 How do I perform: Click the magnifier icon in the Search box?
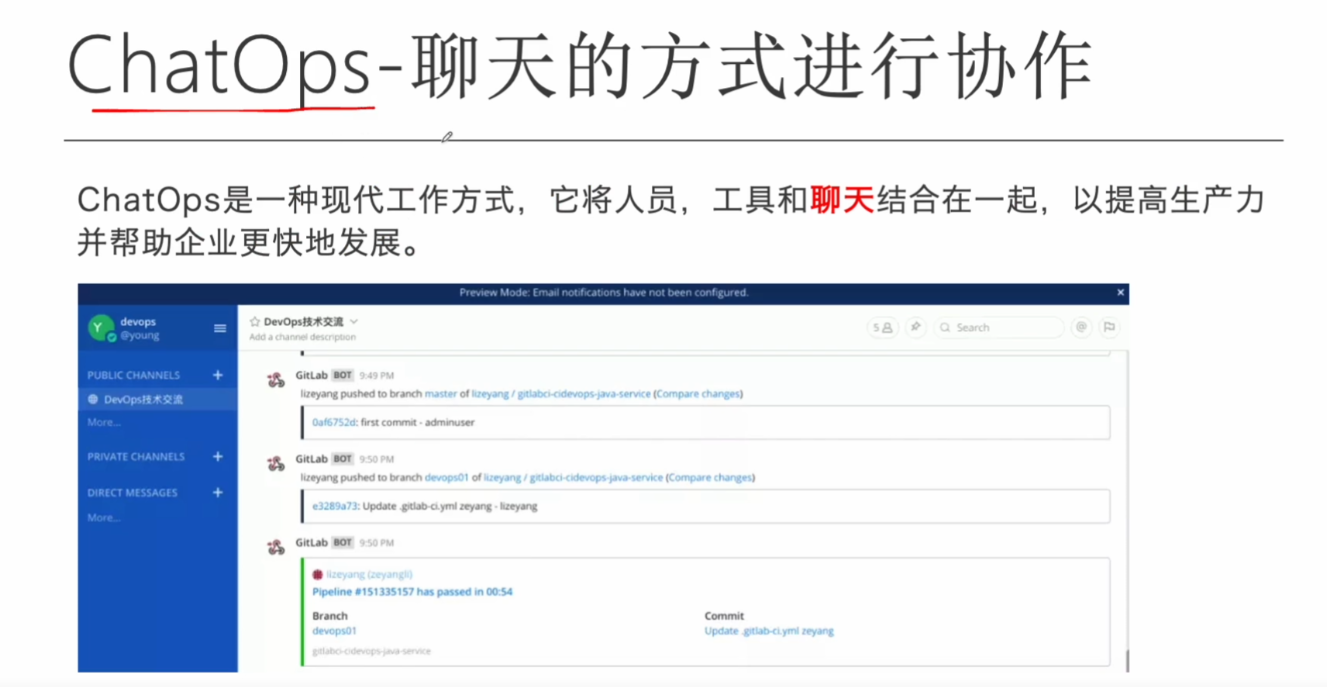[945, 327]
